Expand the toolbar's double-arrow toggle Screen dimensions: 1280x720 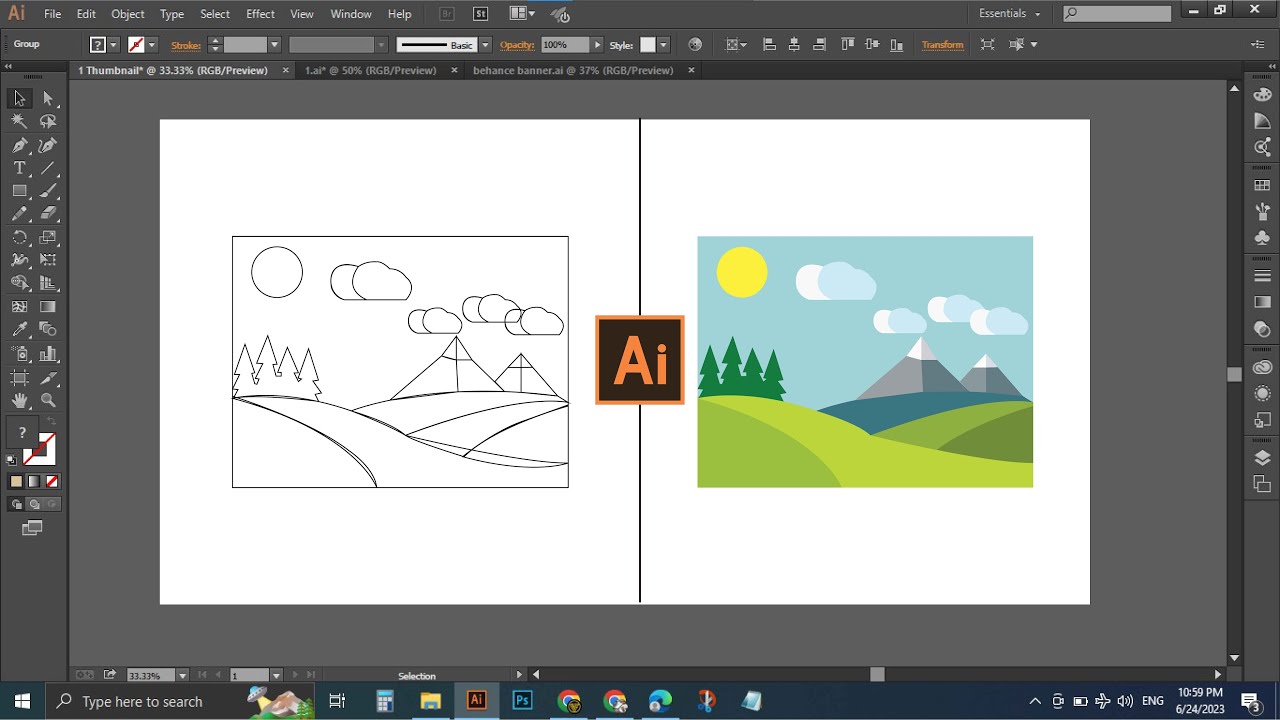(x=8, y=67)
